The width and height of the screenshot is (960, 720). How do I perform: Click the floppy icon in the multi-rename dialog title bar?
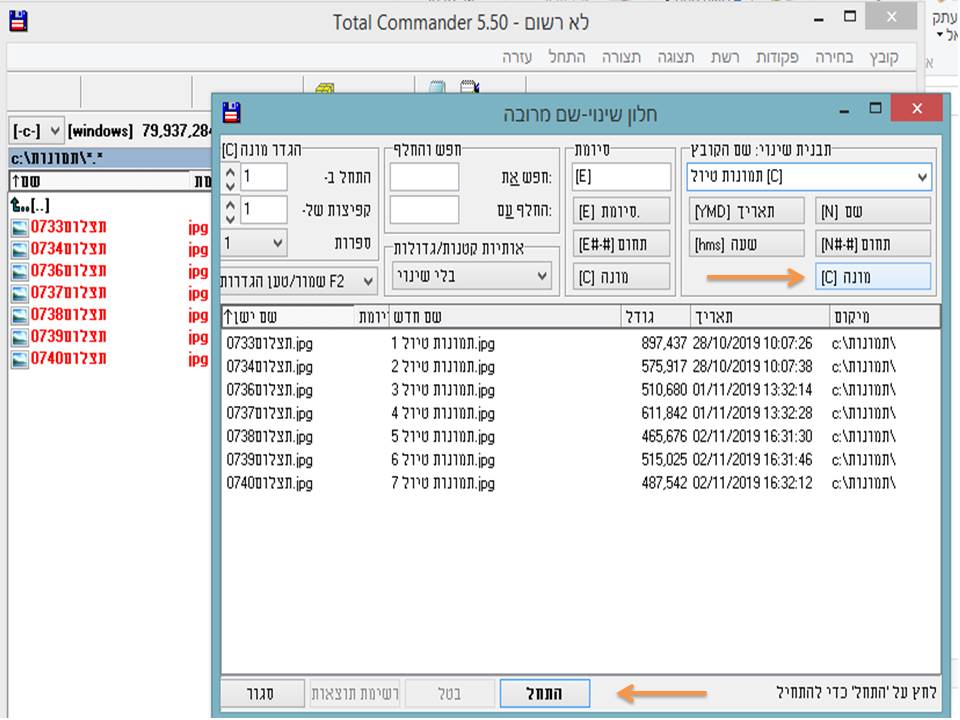coord(231,112)
